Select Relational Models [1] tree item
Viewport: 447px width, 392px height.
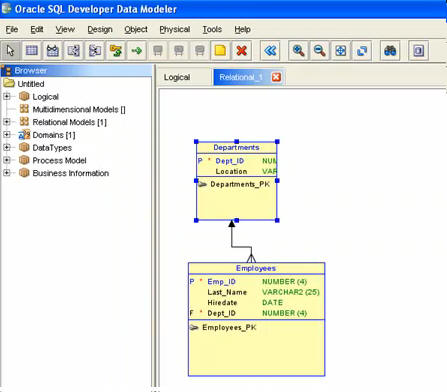point(69,122)
